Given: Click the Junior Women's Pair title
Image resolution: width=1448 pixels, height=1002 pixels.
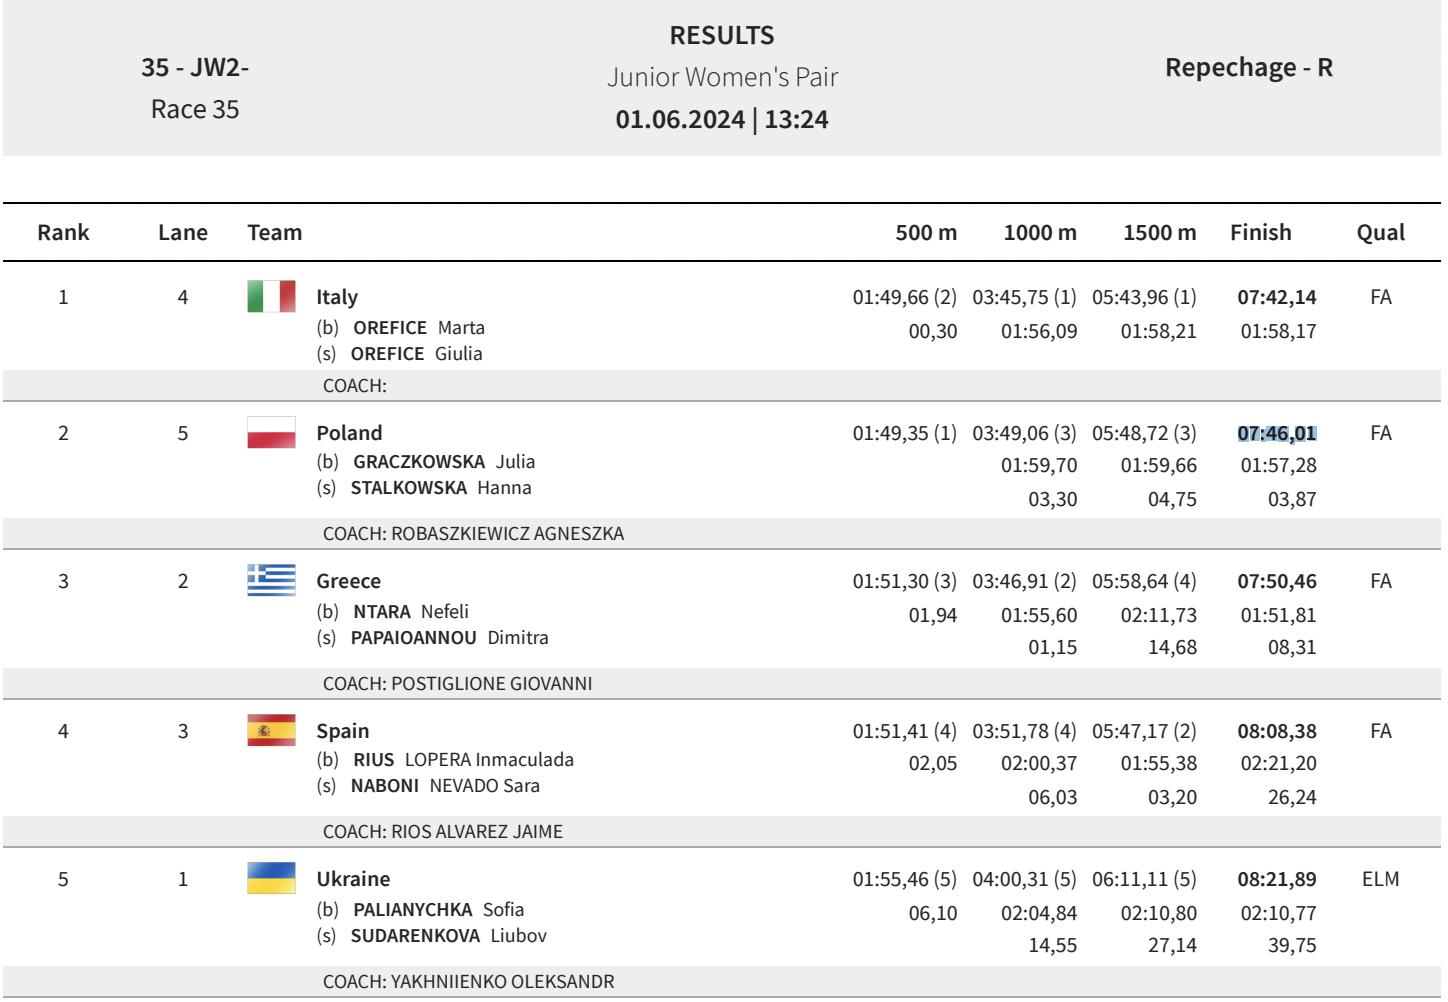Looking at the screenshot, I should tap(722, 77).
